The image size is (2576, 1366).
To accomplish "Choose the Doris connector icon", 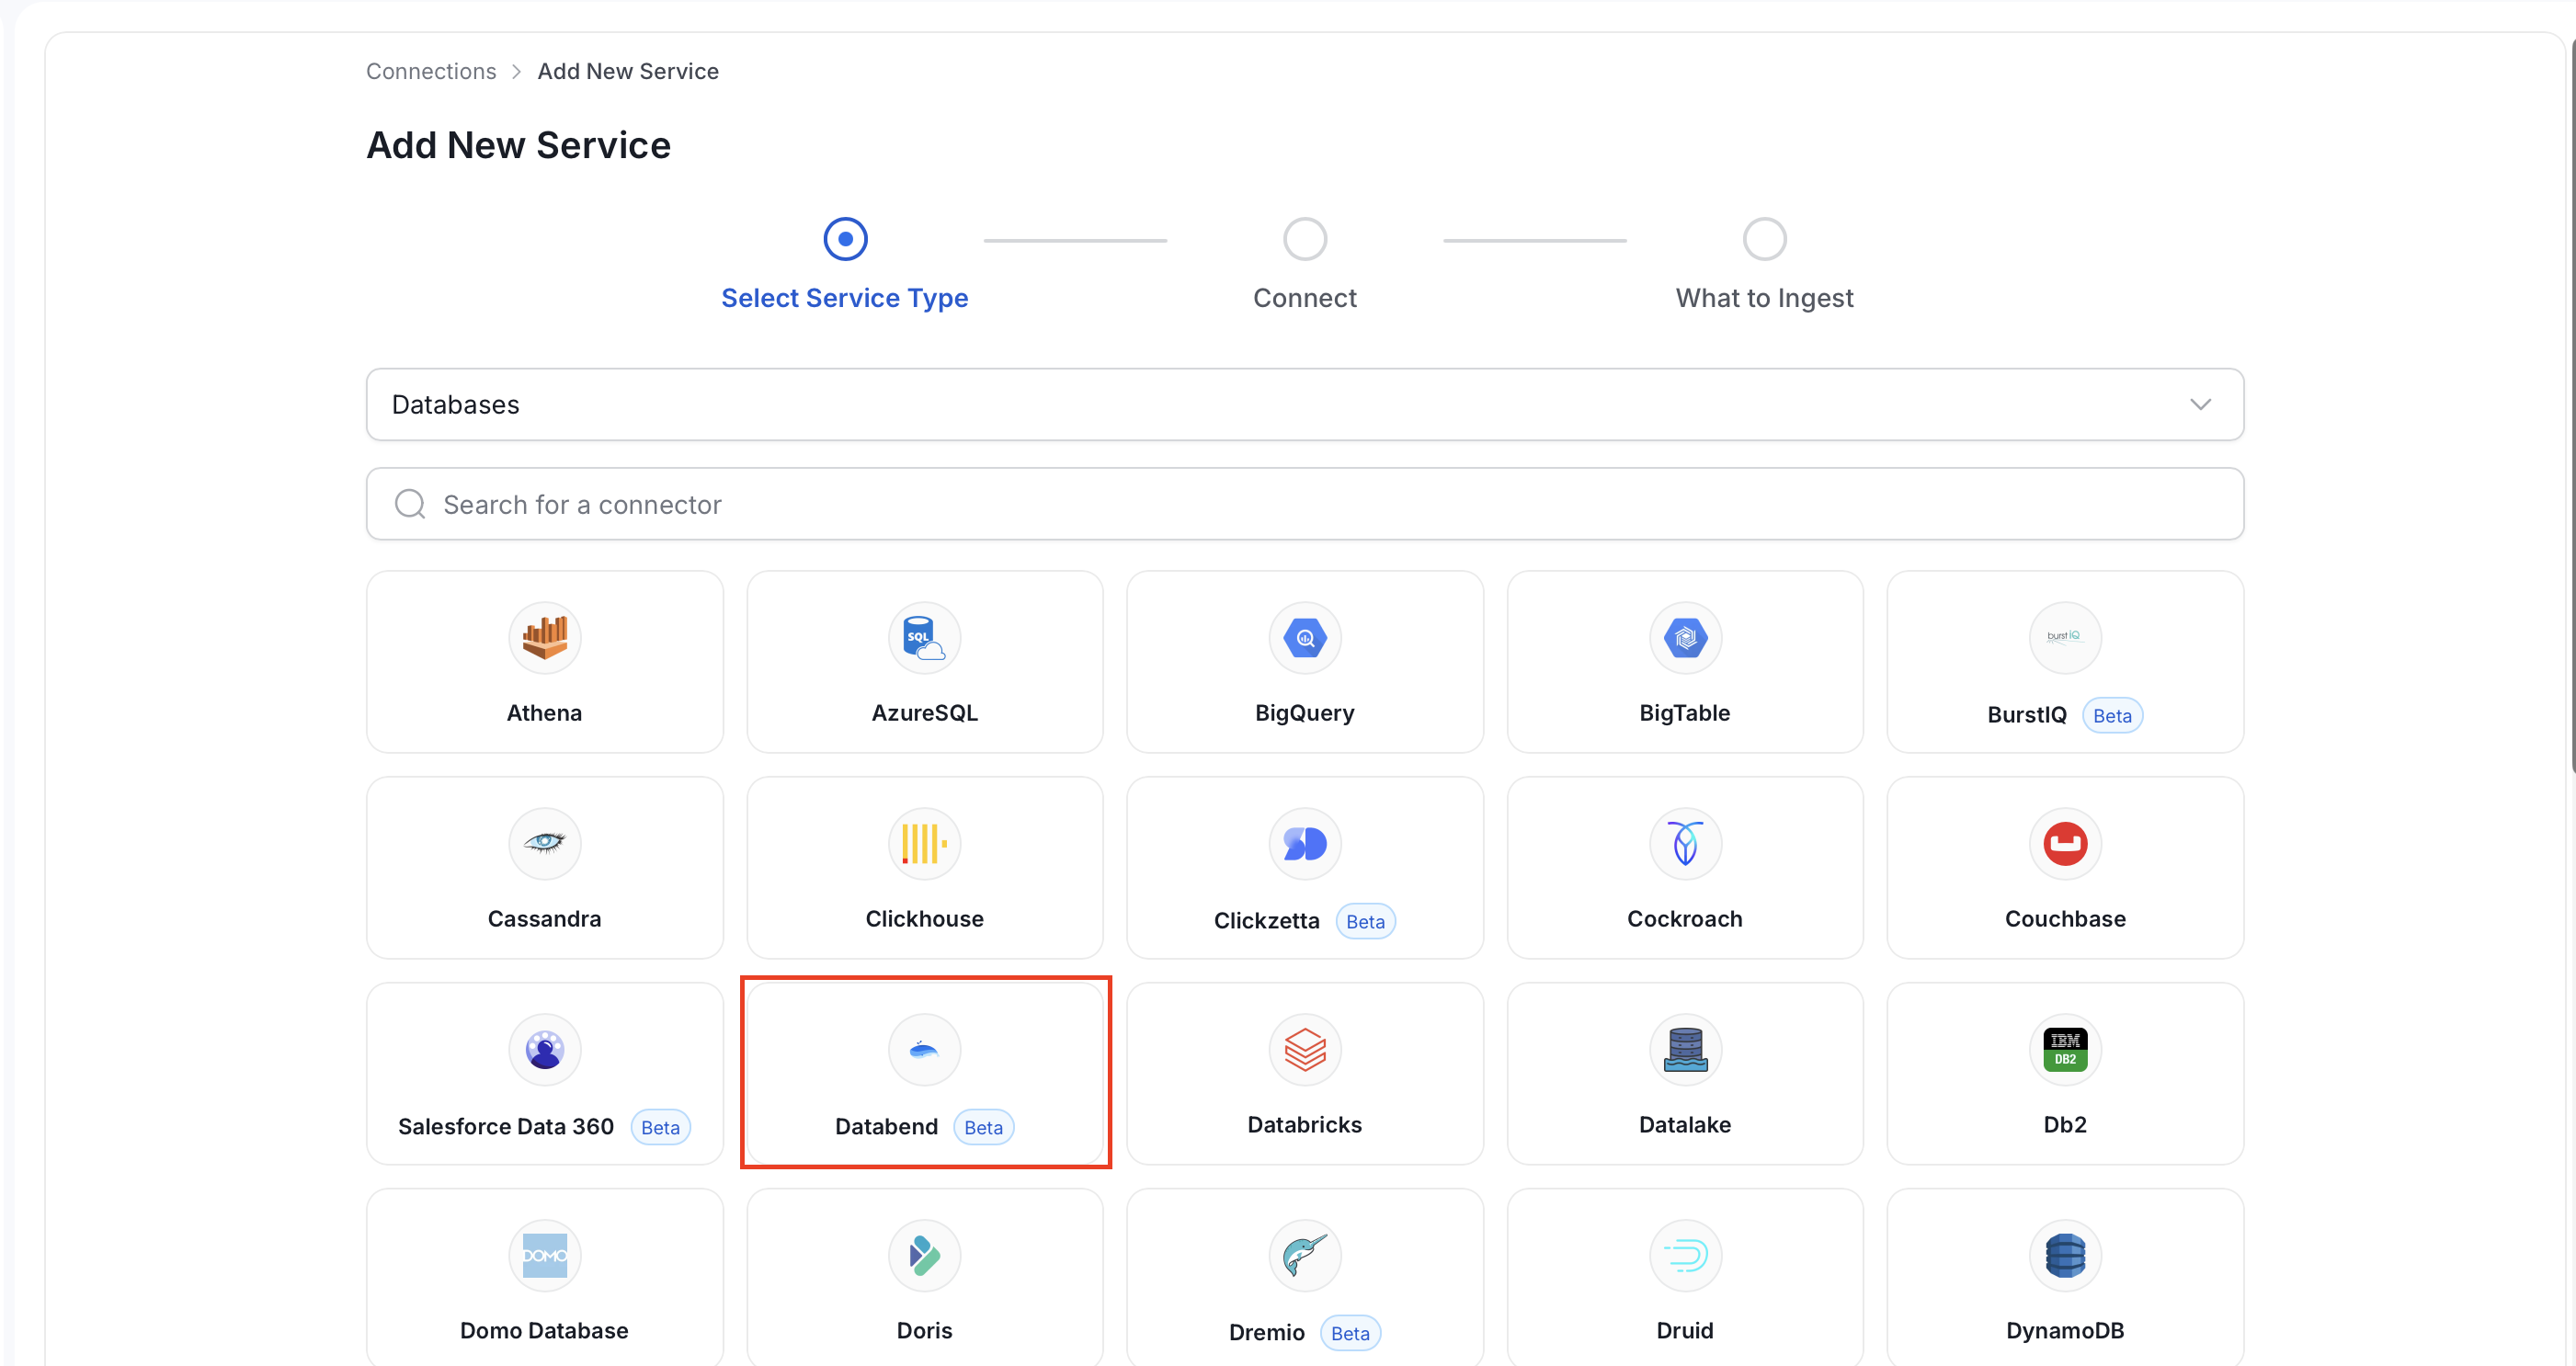I will 924,1255.
